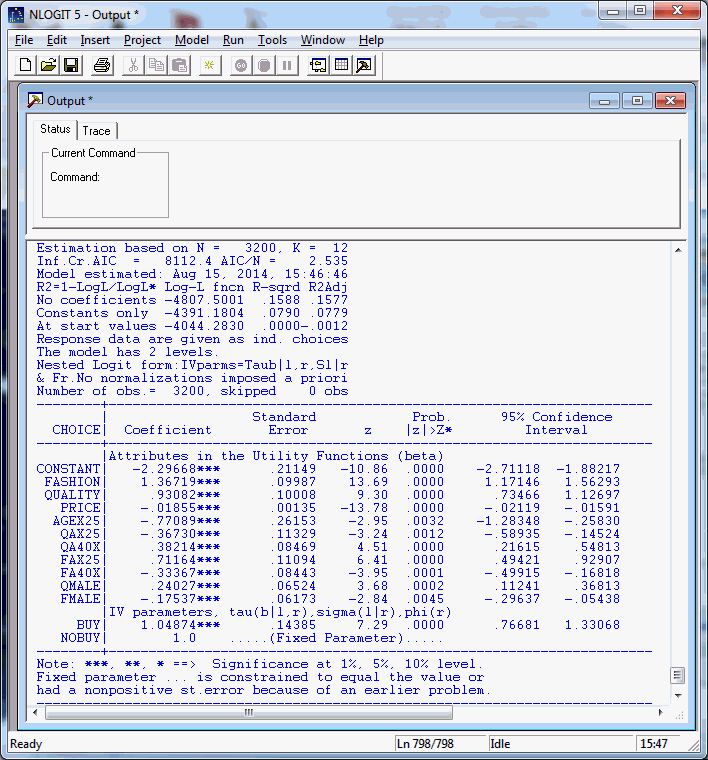
Task: Open the Help menu
Action: click(x=371, y=40)
